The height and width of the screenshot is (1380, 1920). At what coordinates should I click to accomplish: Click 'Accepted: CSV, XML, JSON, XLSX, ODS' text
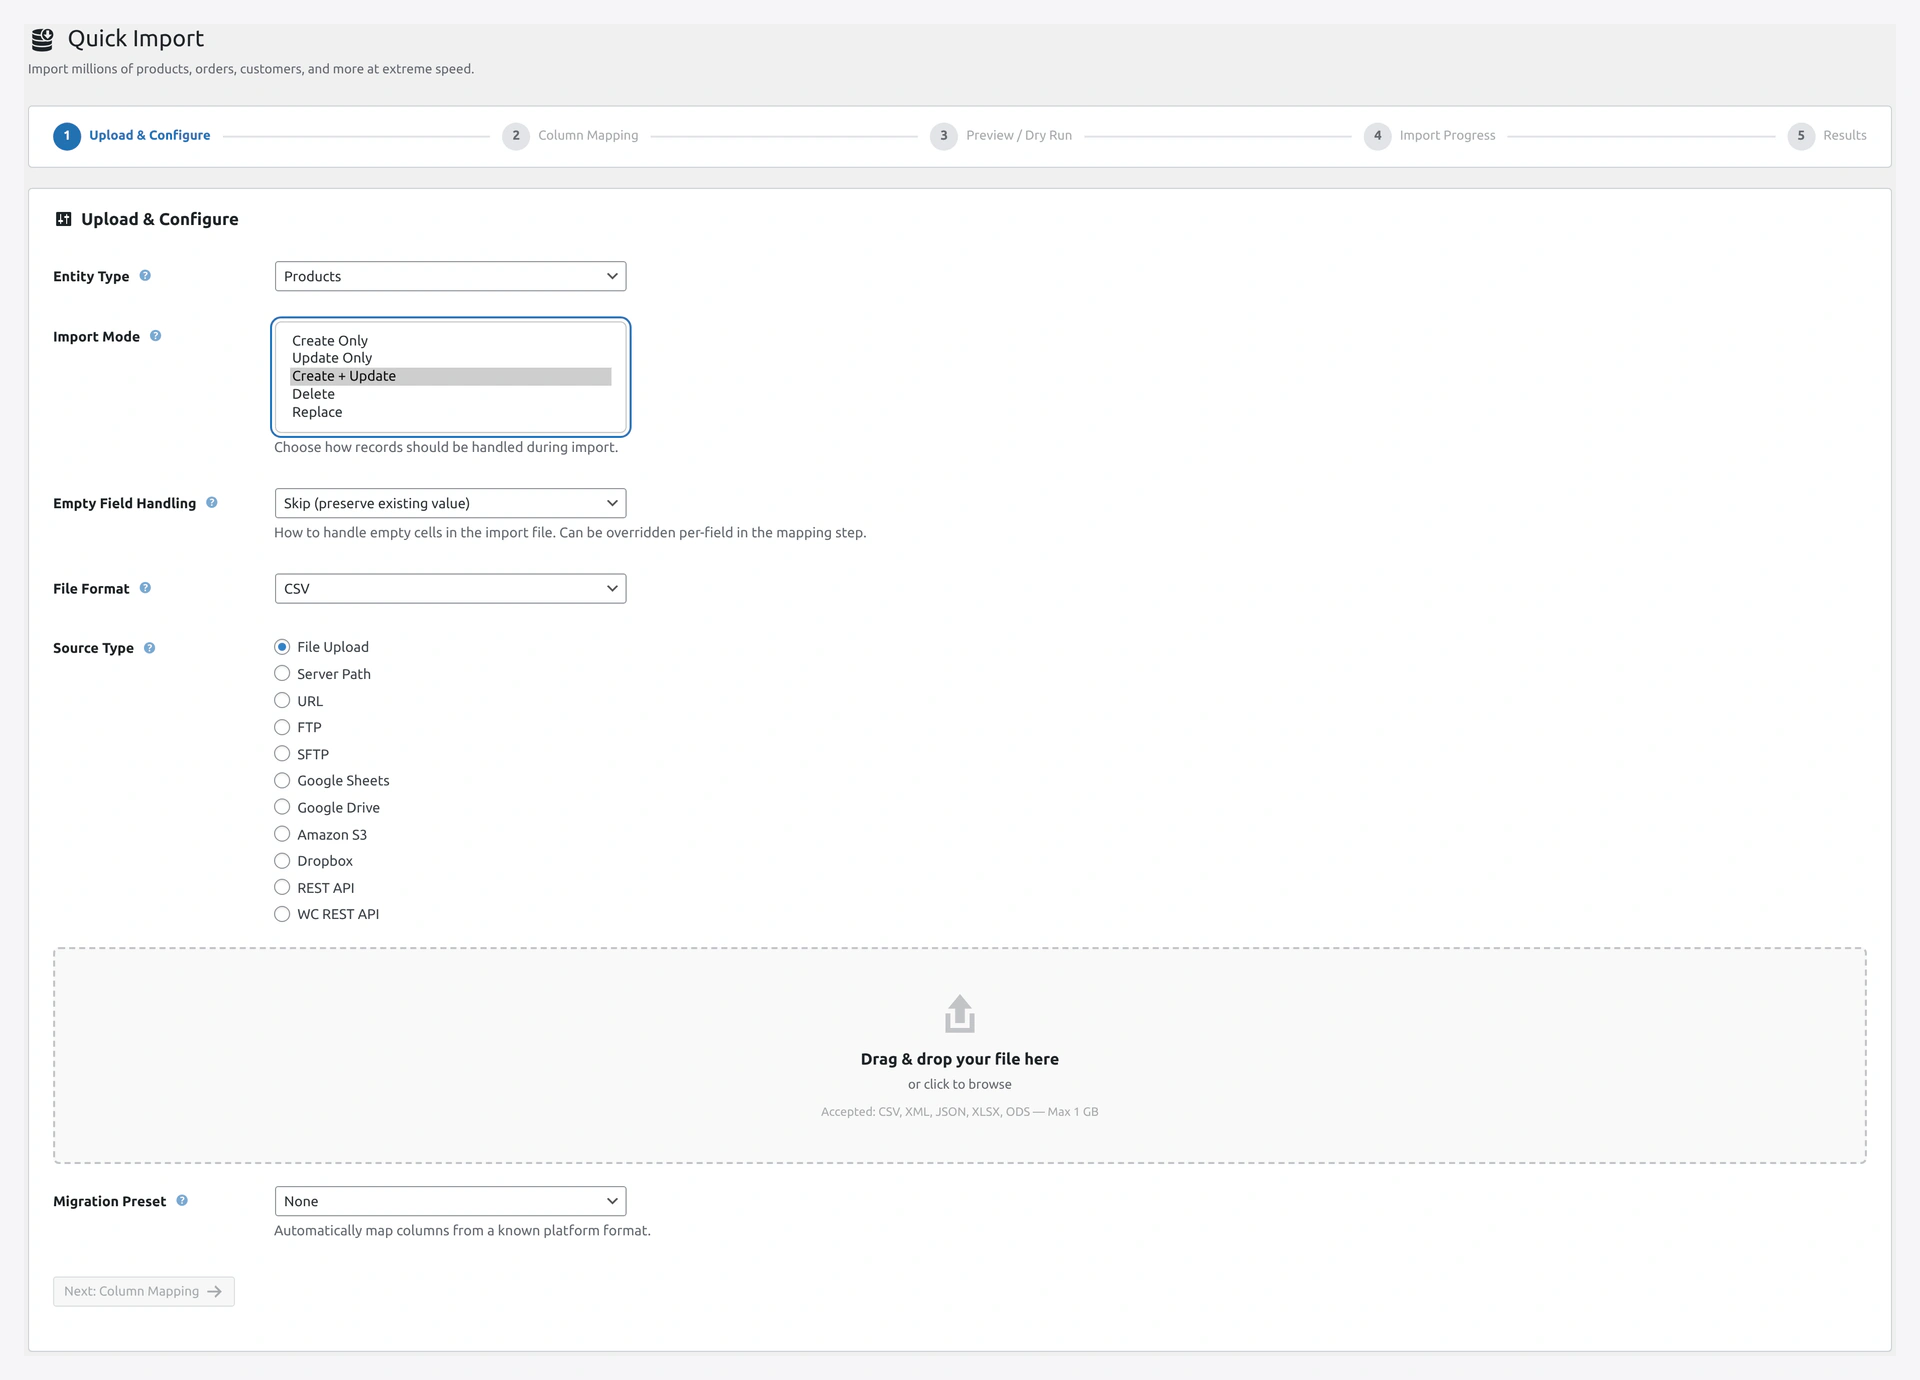(925, 1111)
